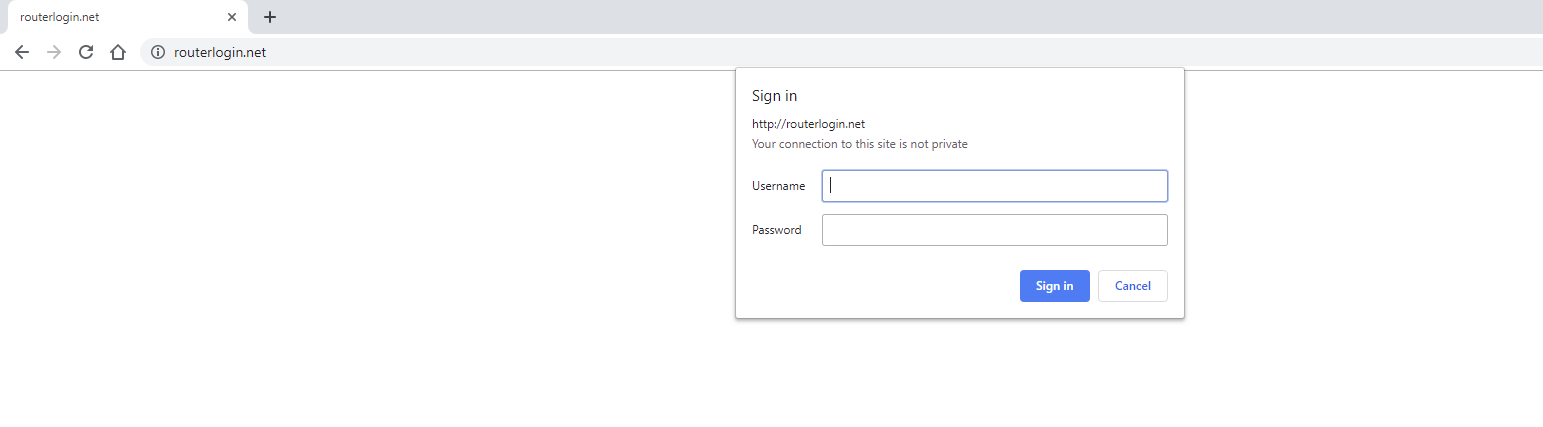
Task: Go to the Home page icon
Action: (x=118, y=52)
